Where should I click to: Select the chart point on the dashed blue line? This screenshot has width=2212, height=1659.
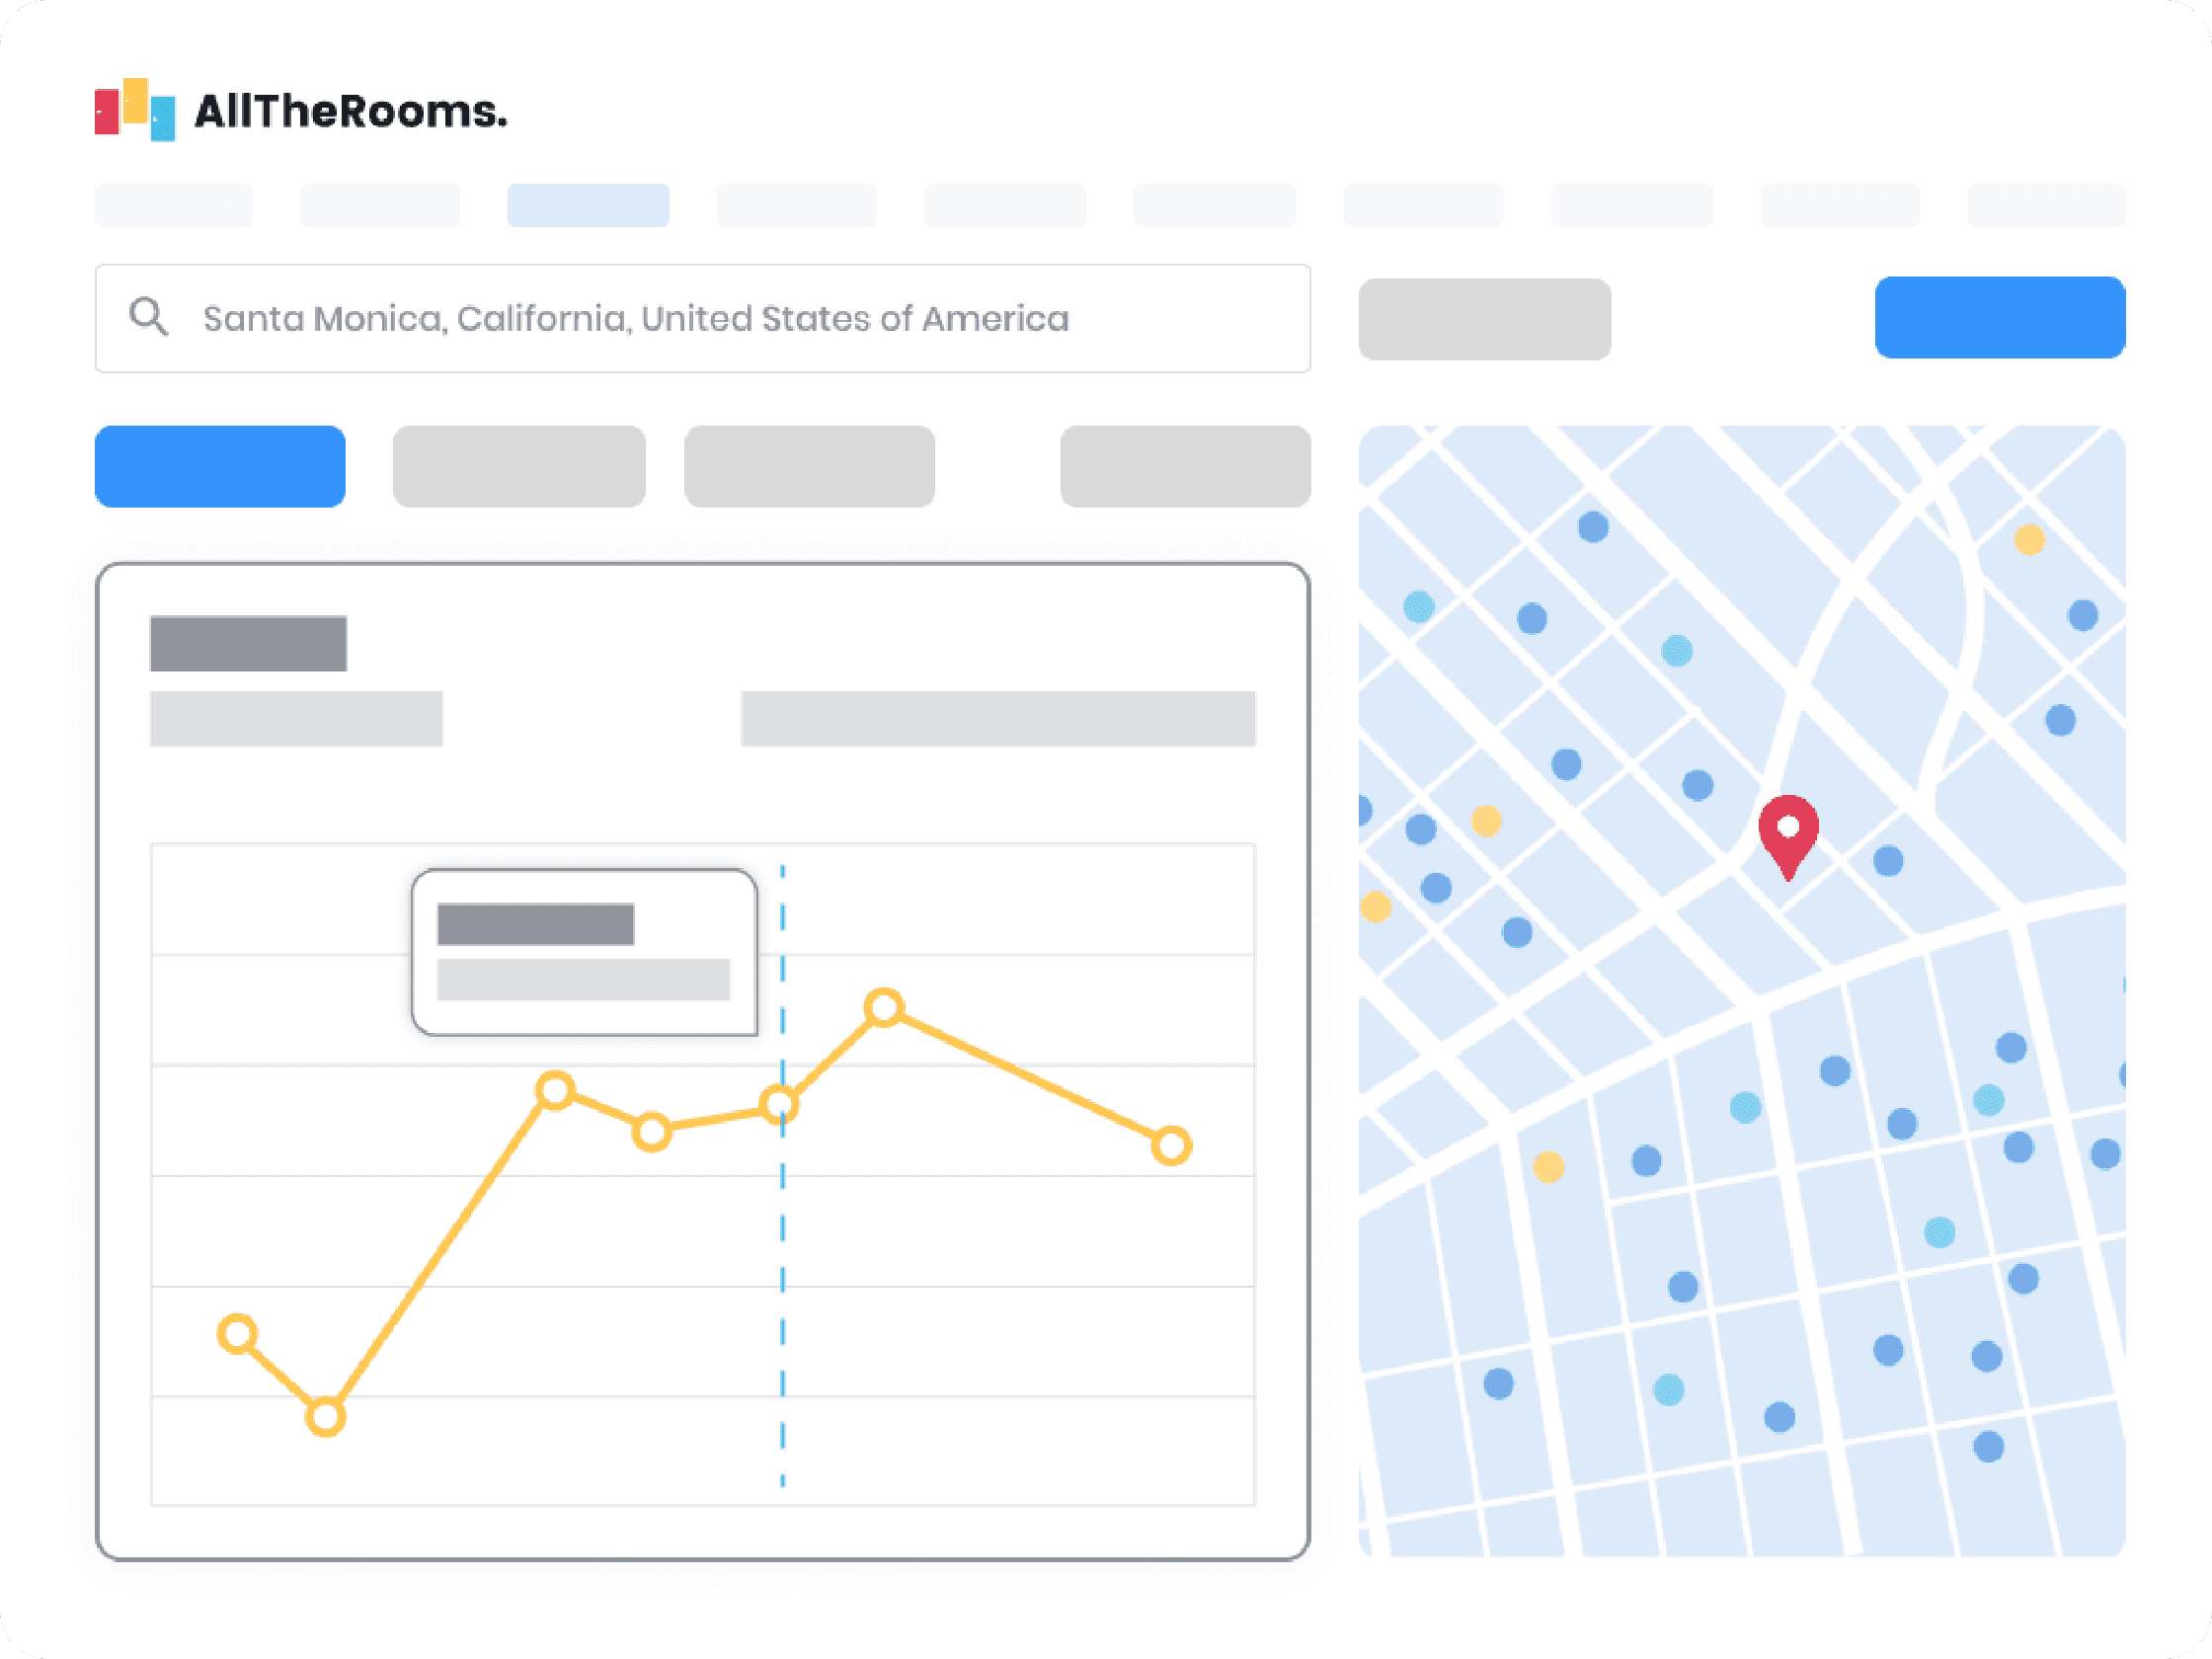click(x=779, y=1105)
